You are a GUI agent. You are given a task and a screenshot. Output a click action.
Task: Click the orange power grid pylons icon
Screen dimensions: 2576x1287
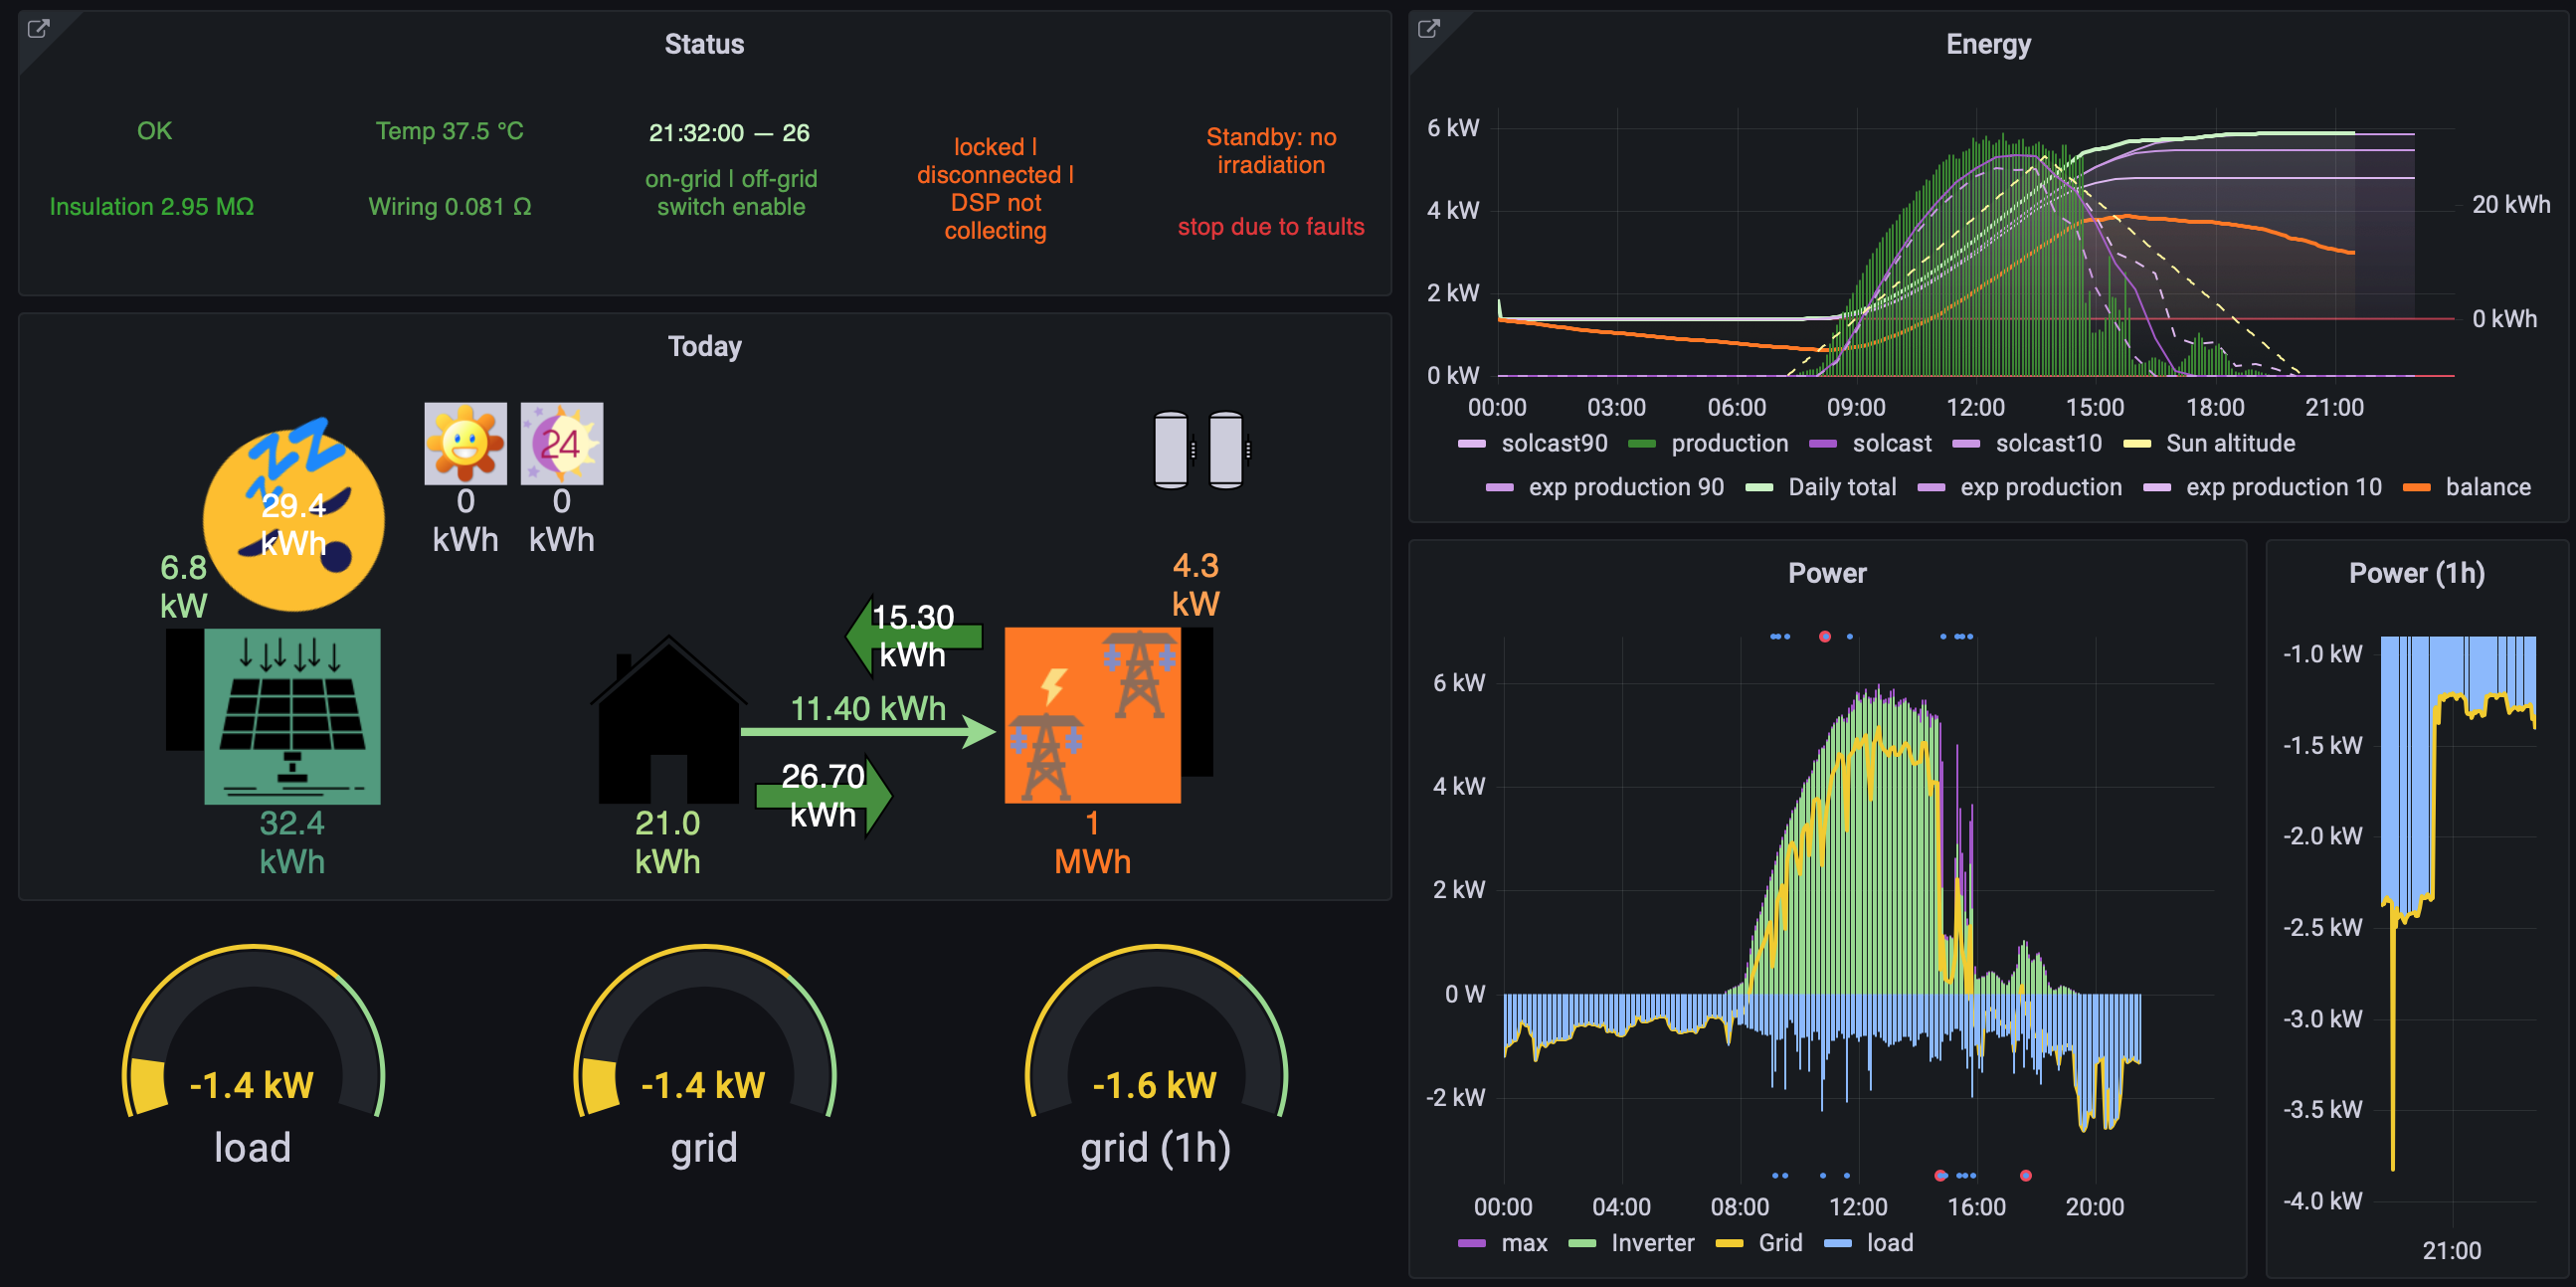tap(1092, 715)
